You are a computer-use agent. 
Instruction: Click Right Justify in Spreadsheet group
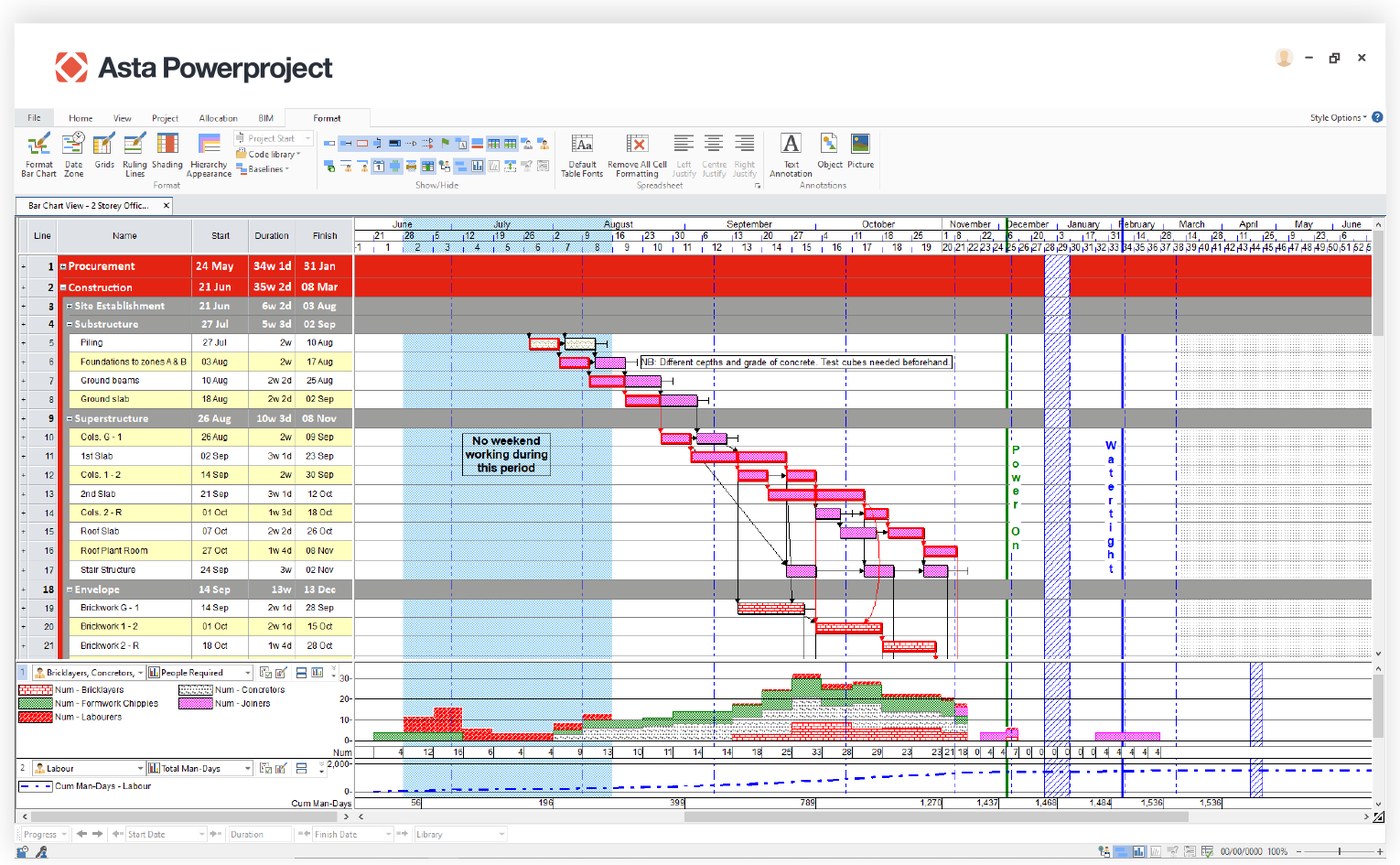[745, 154]
